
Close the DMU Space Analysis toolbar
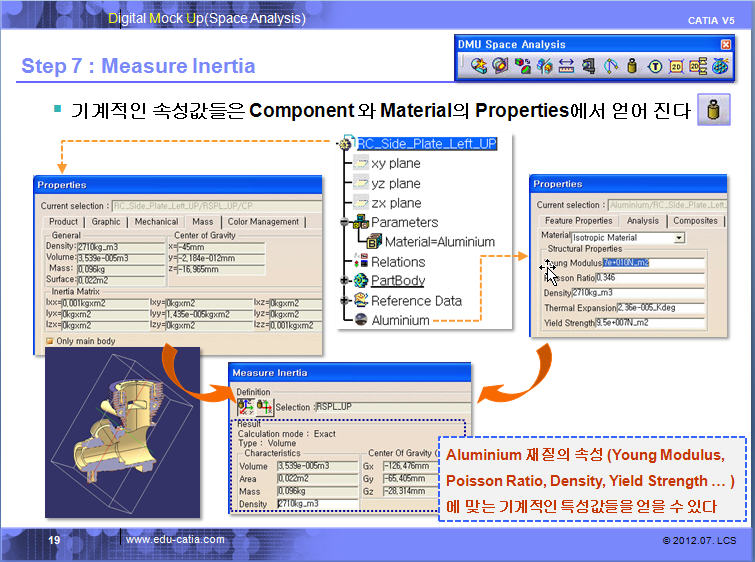(x=726, y=45)
